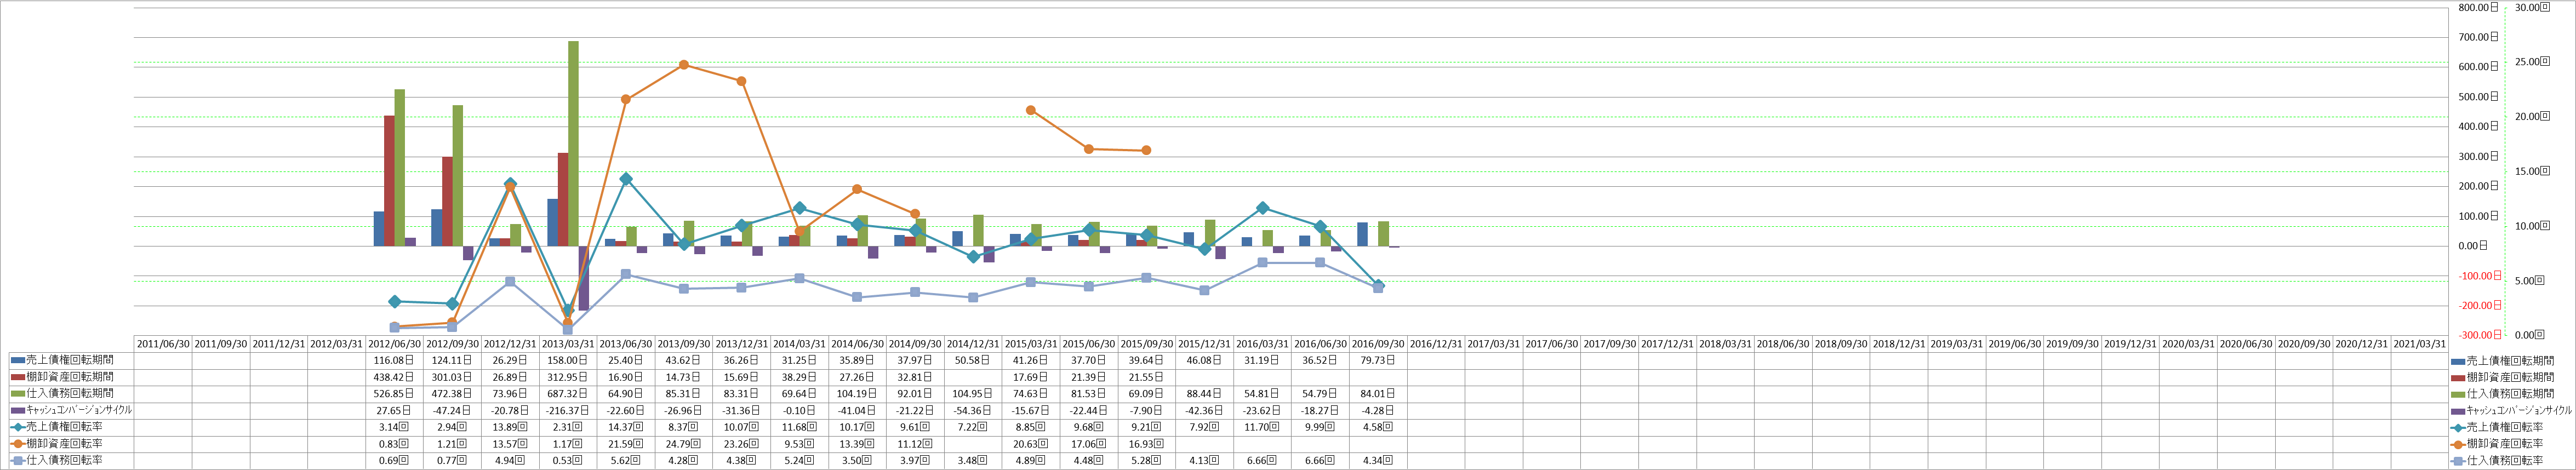Click the 800.00日 primary axis label

2477,8
